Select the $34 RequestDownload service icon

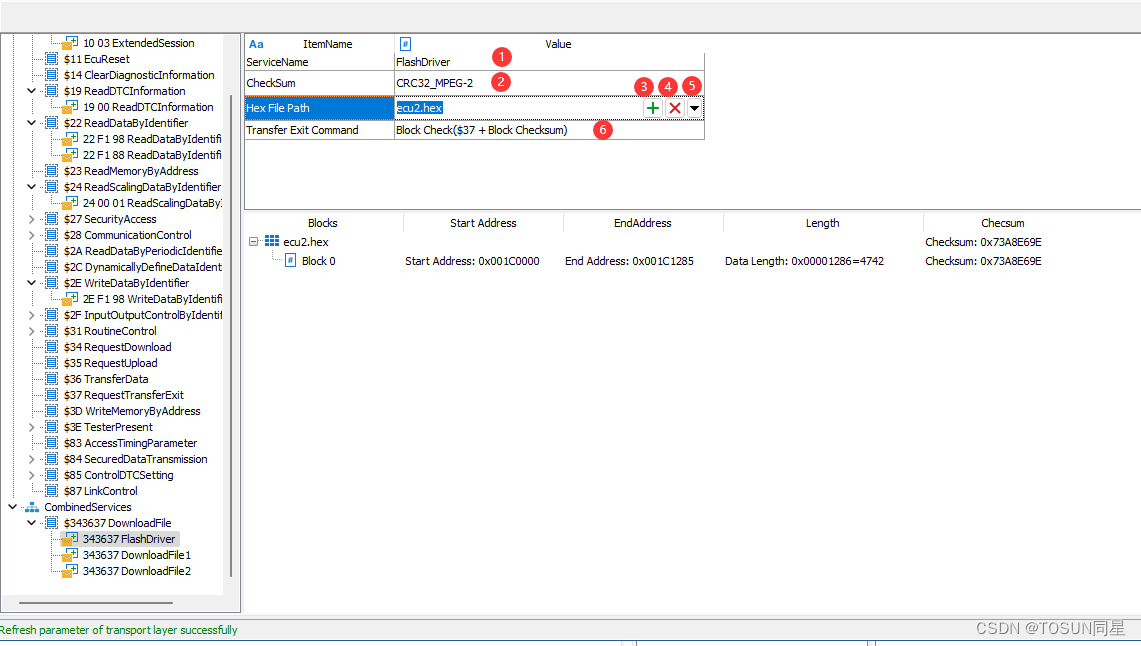coord(52,347)
